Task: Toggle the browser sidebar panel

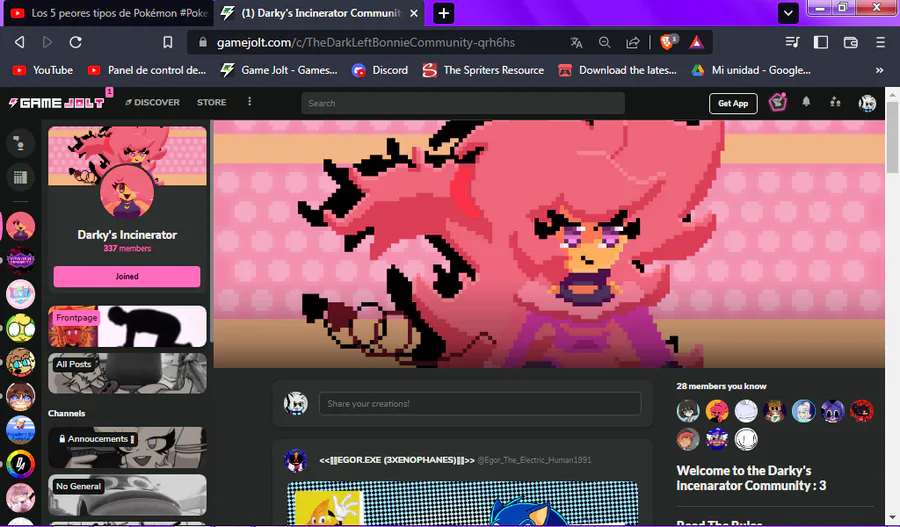Action: tap(821, 42)
